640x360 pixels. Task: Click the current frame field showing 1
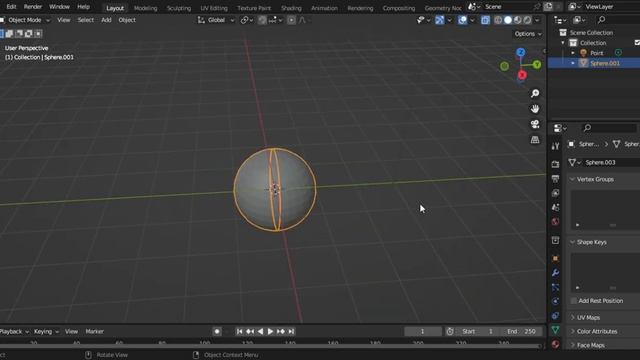(x=422, y=331)
